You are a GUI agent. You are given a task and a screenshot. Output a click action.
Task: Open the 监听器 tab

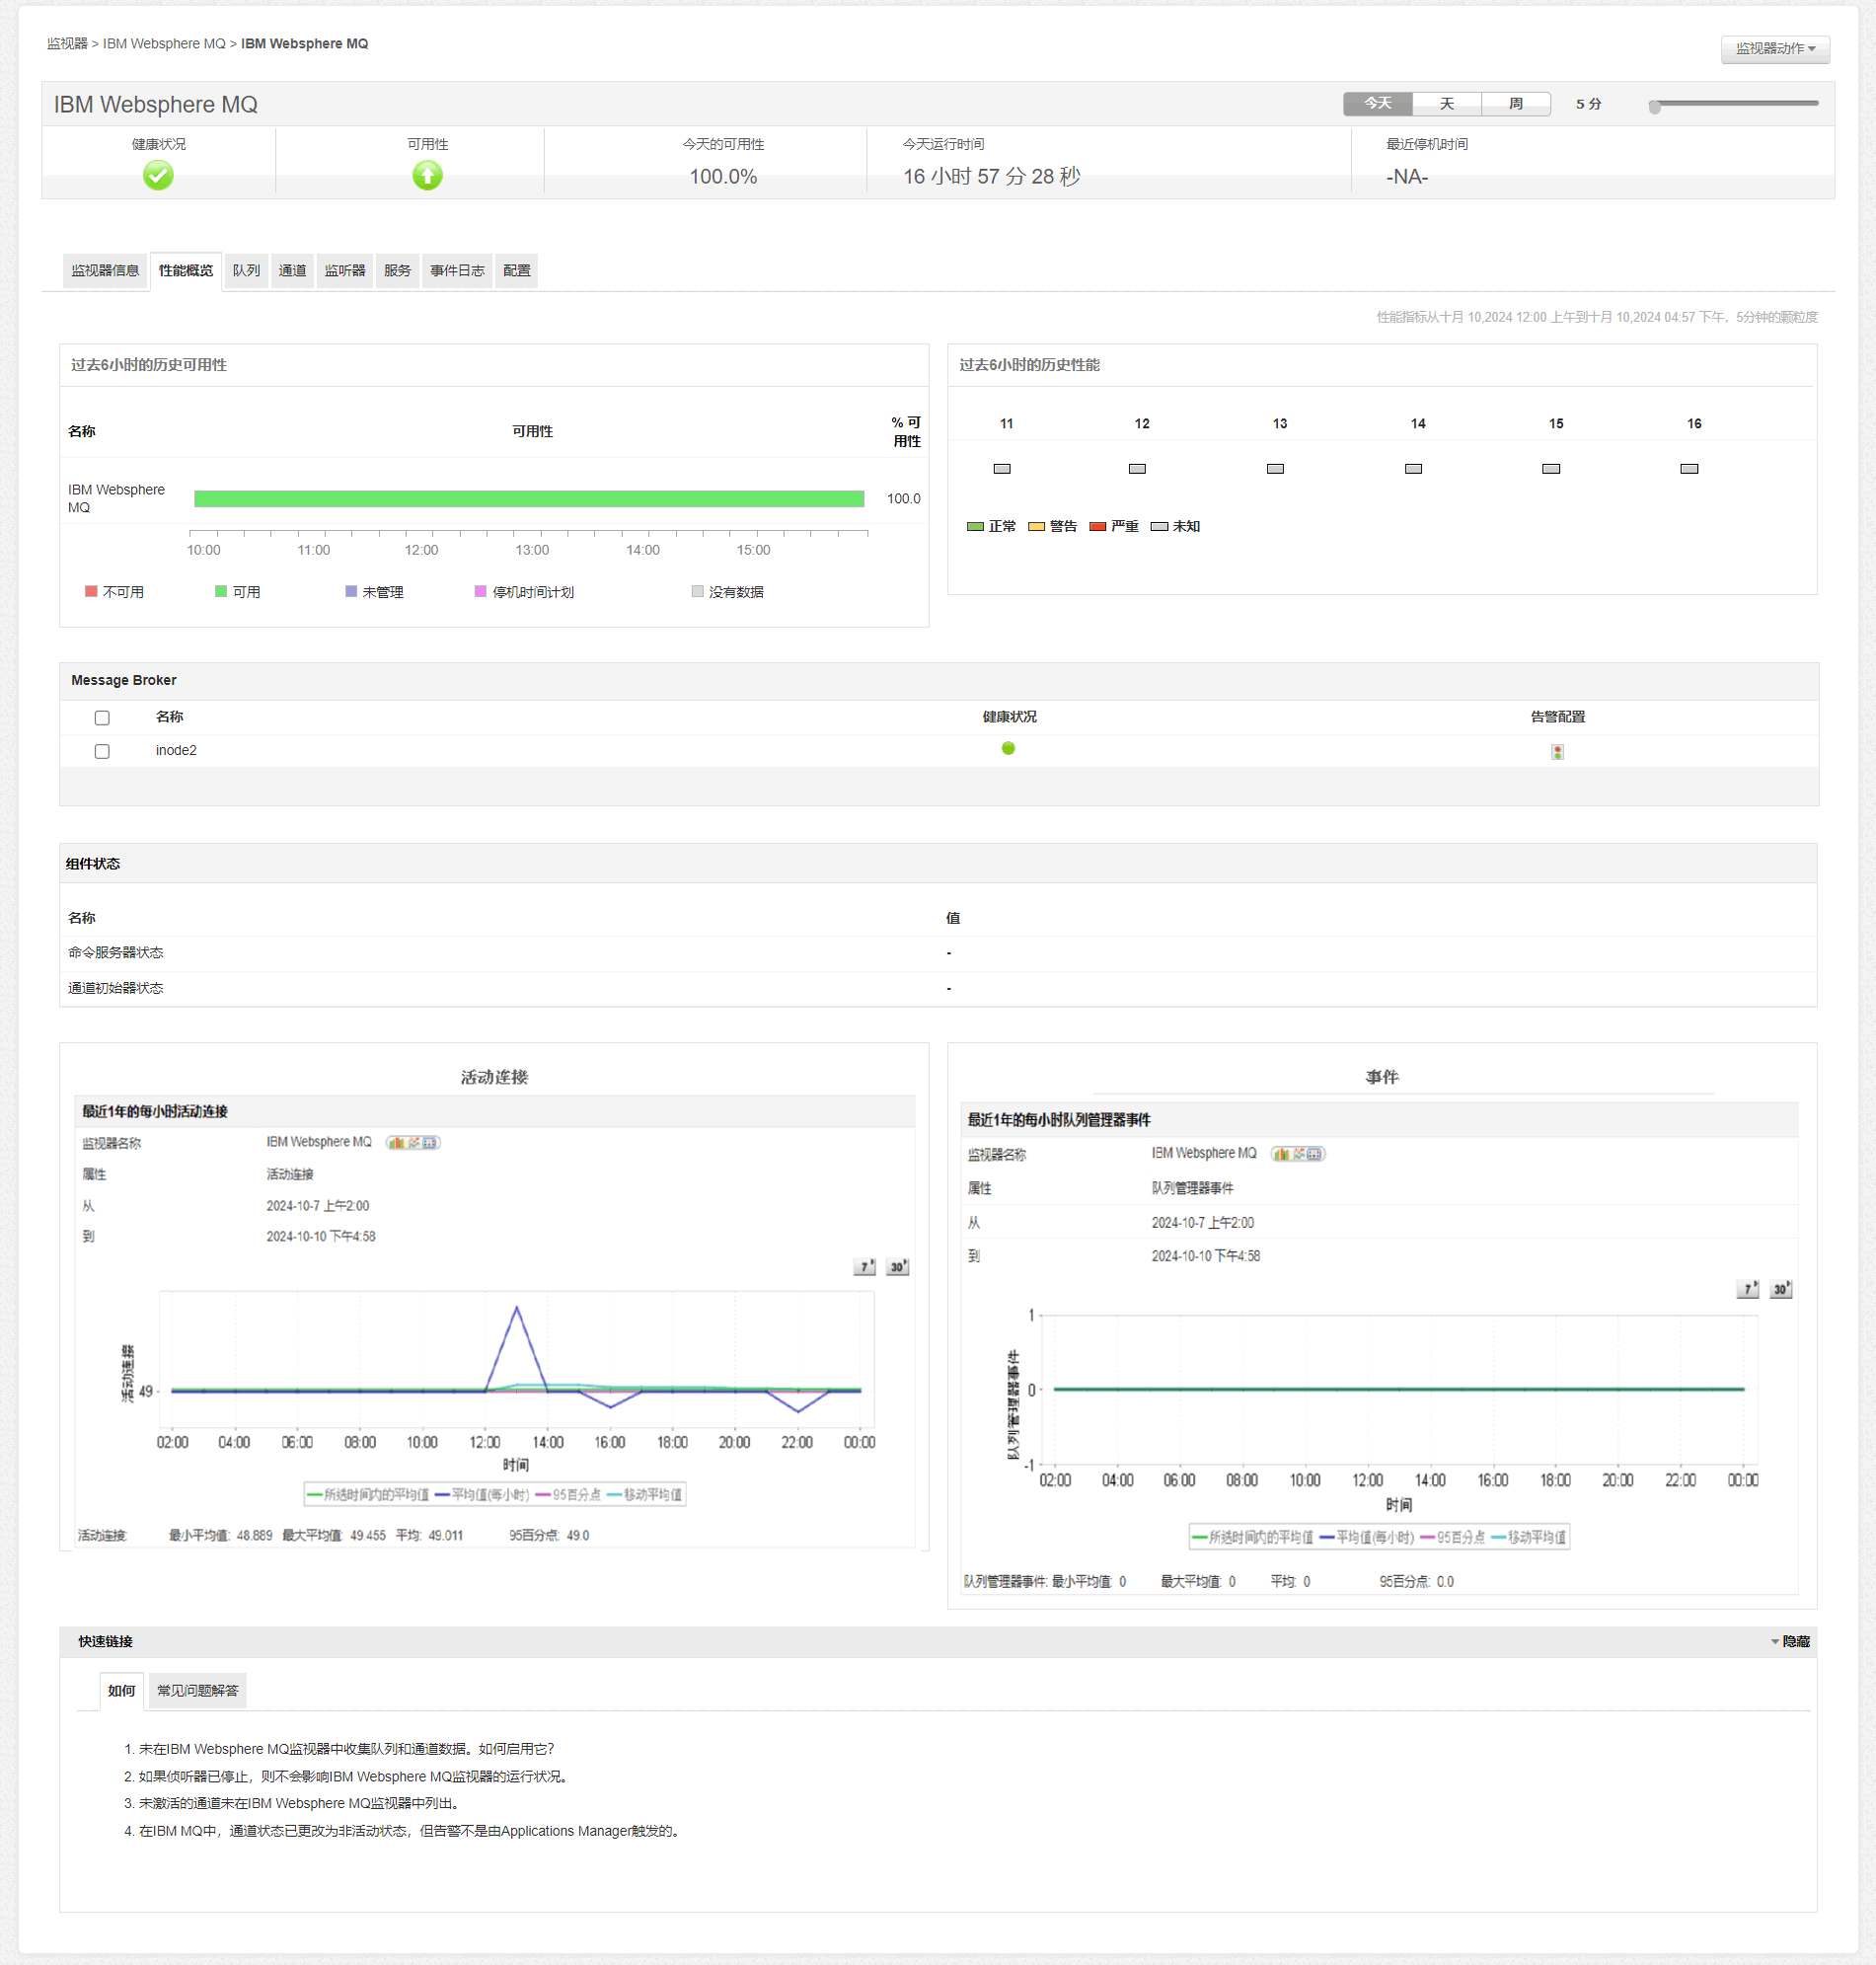[x=345, y=271]
